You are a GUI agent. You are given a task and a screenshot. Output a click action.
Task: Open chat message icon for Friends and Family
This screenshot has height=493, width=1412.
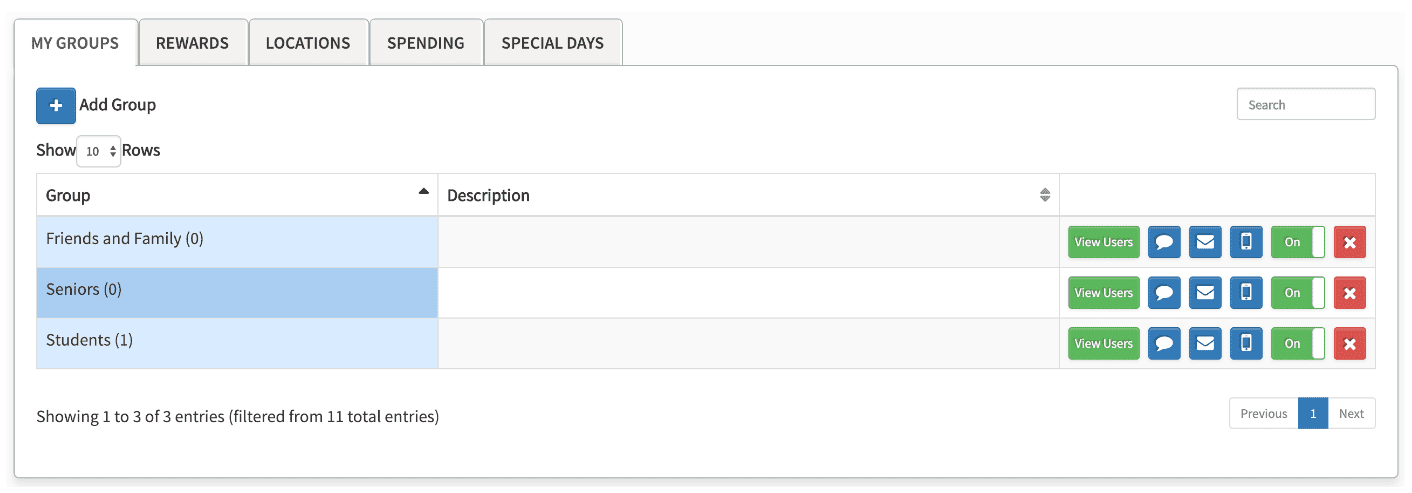(1164, 242)
